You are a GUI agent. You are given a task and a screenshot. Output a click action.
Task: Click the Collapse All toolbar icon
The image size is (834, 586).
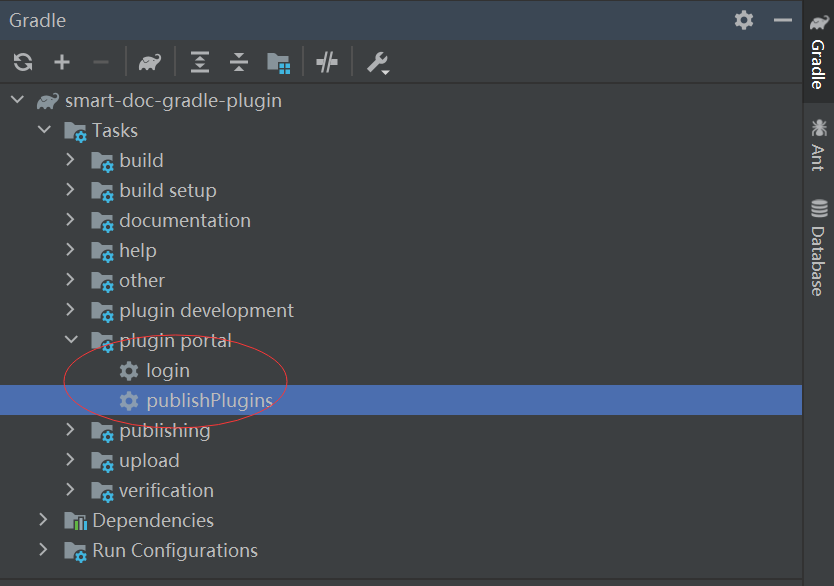[x=239, y=62]
